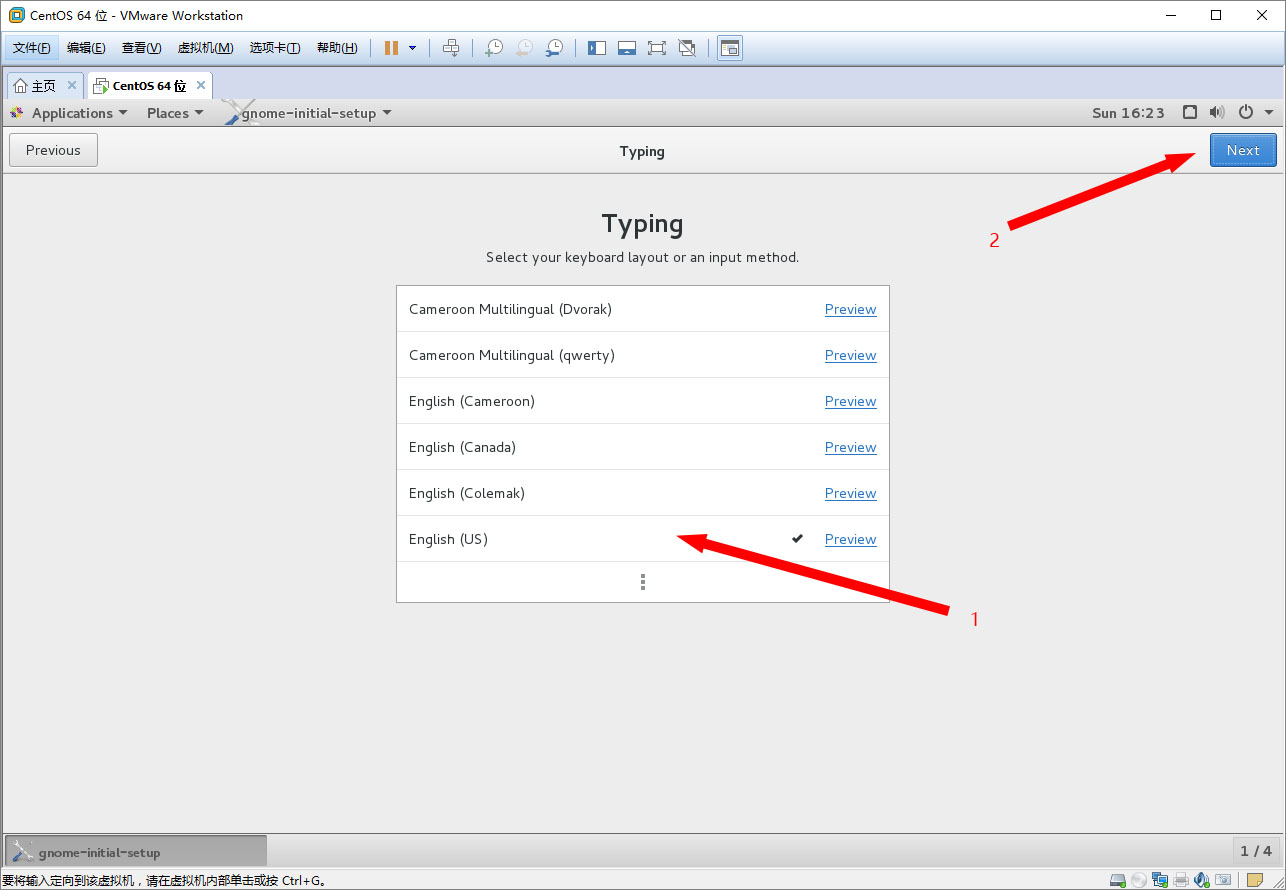Click the gnome-initial-setup taskbar entry
The image size is (1286, 890).
coord(136,852)
